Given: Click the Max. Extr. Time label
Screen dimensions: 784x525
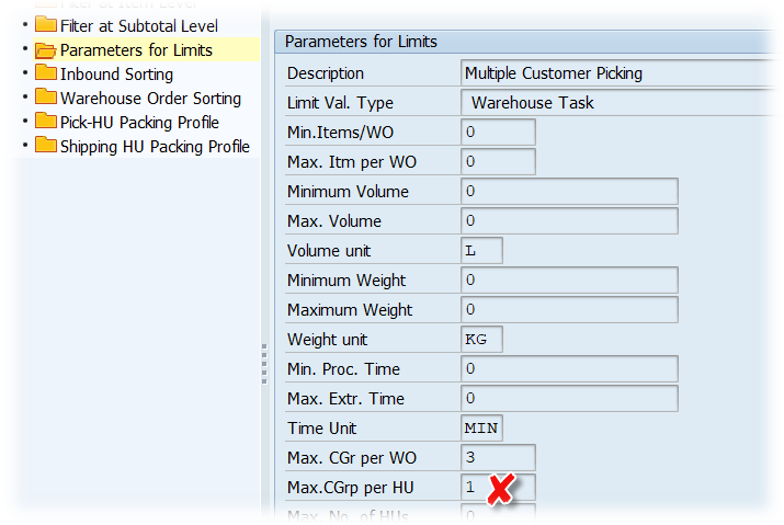Looking at the screenshot, I should pyautogui.click(x=346, y=398).
